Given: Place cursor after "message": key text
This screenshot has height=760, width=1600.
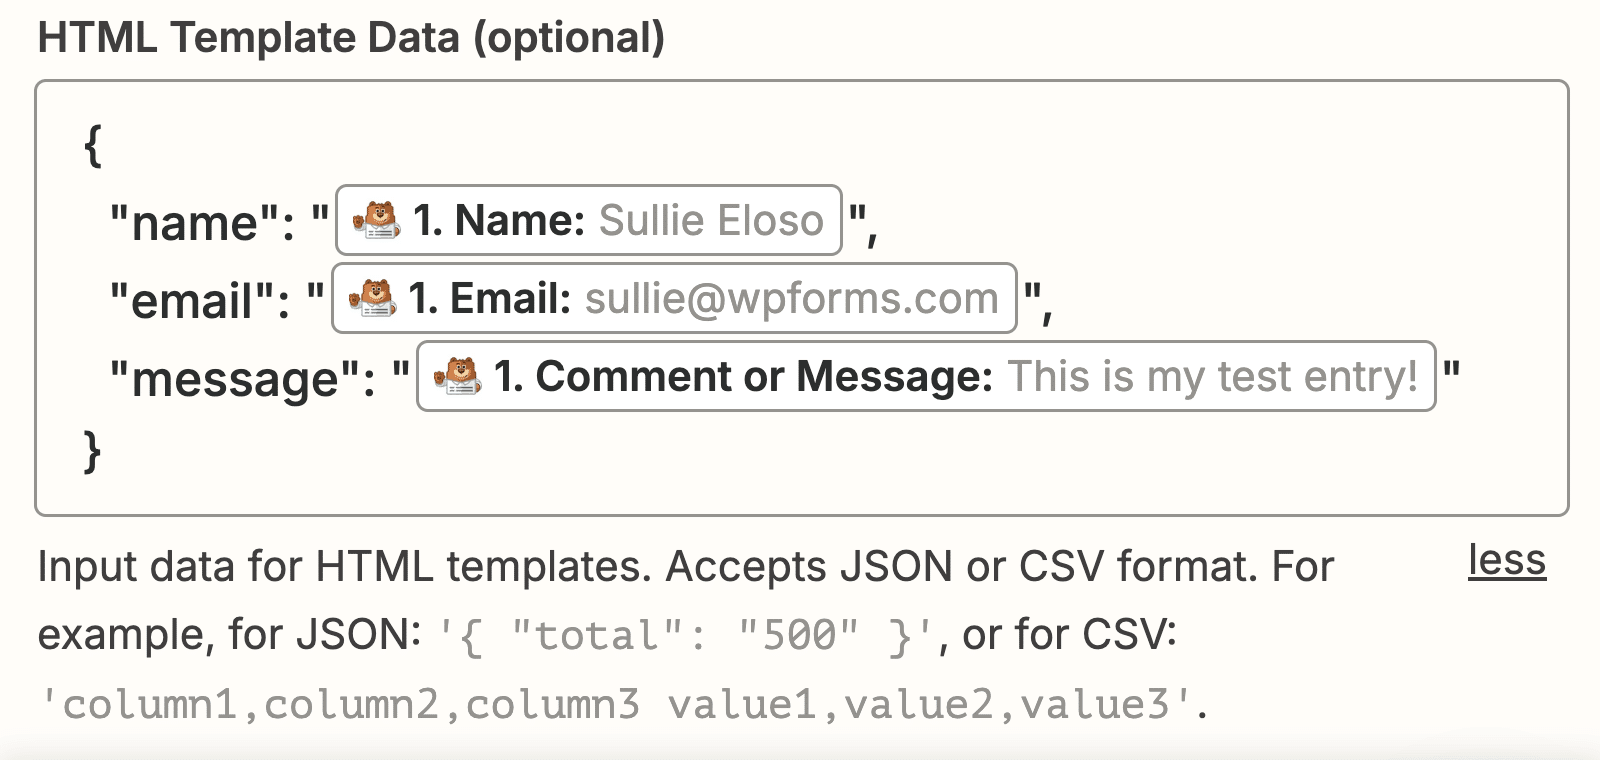Looking at the screenshot, I should pyautogui.click(x=378, y=378).
